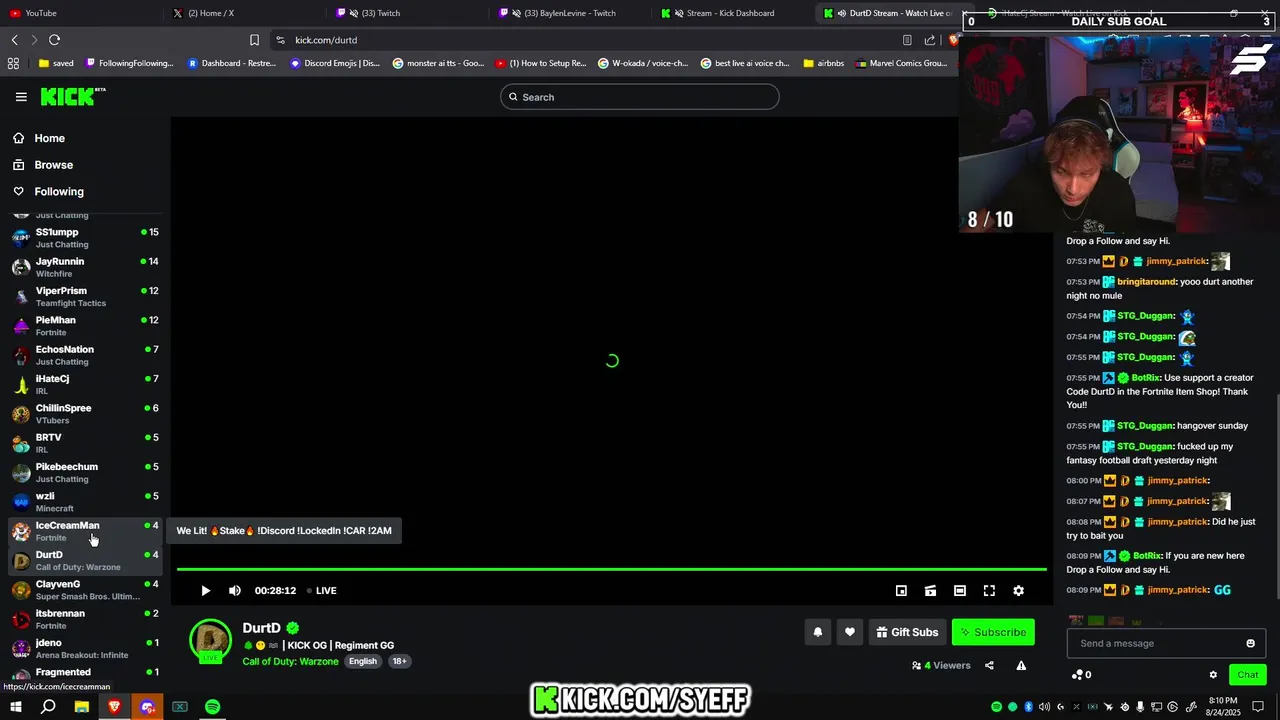Screen dimensions: 1280x720
Task: Open BRTV channel in sidebar
Action: click(85, 443)
